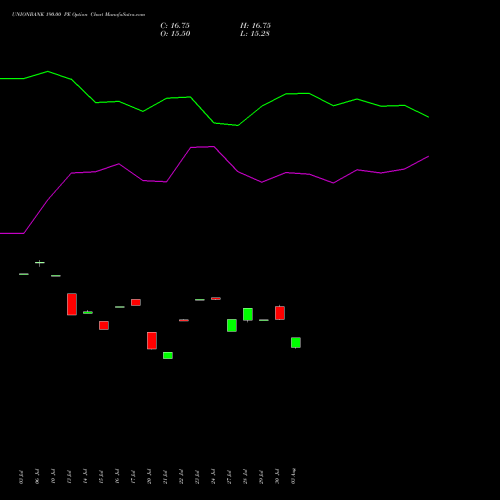Select the lowest green candlestick on the chart
Image resolution: width=500 pixels, height=500 pixels.
[168, 355]
